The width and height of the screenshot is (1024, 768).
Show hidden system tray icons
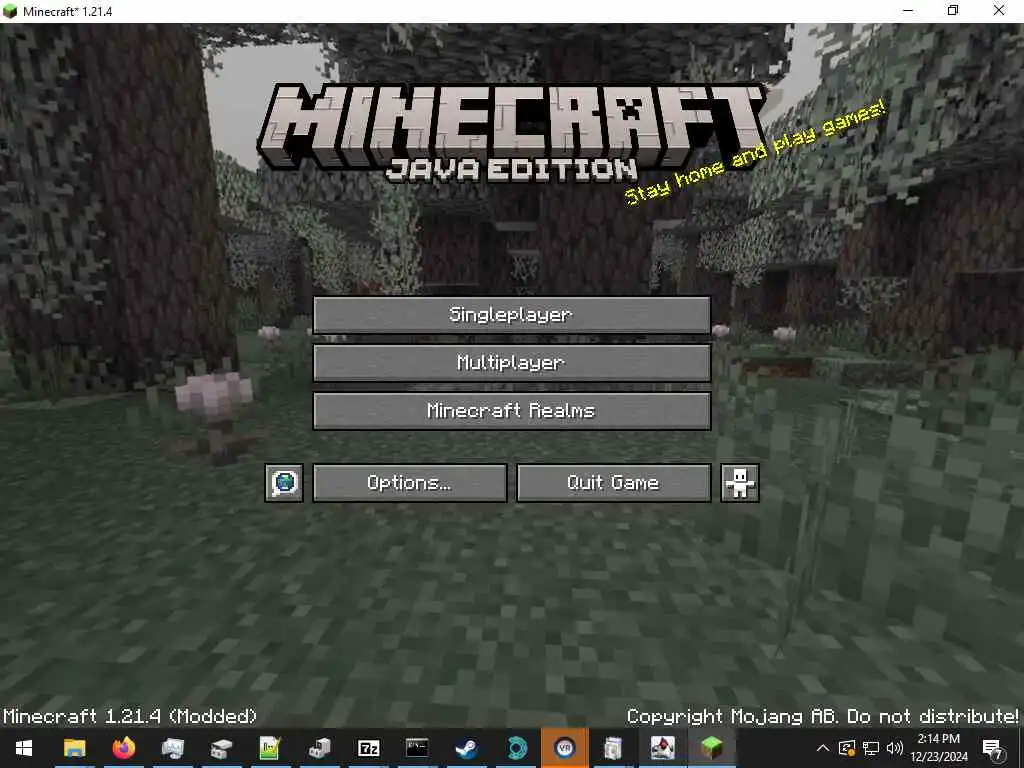[x=823, y=748]
